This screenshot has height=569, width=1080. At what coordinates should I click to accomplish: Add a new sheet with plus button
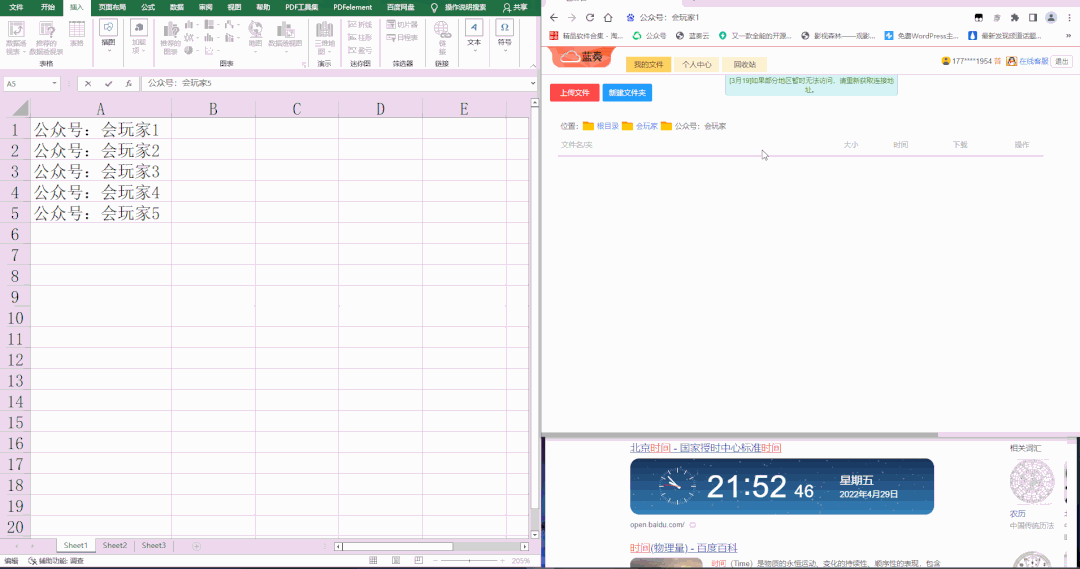(196, 546)
